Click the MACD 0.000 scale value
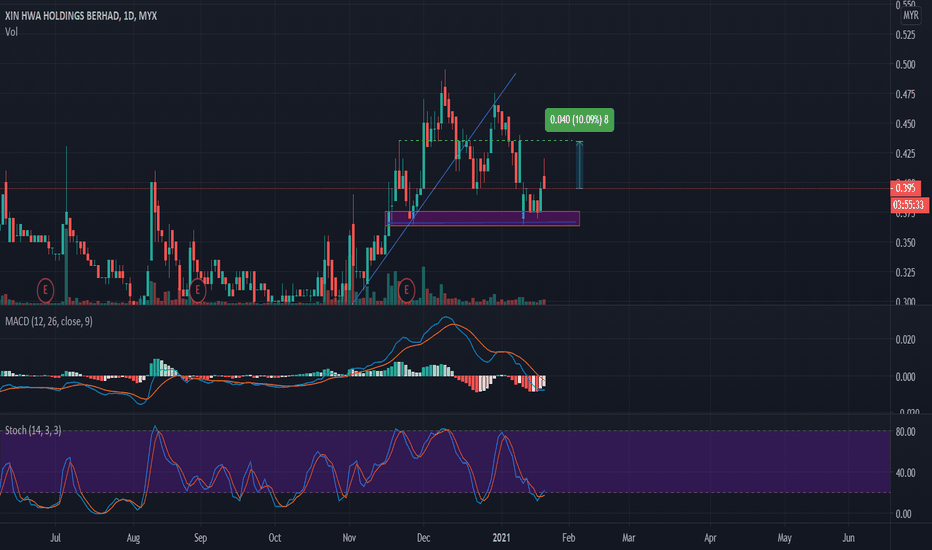The width and height of the screenshot is (932, 550). 905,377
